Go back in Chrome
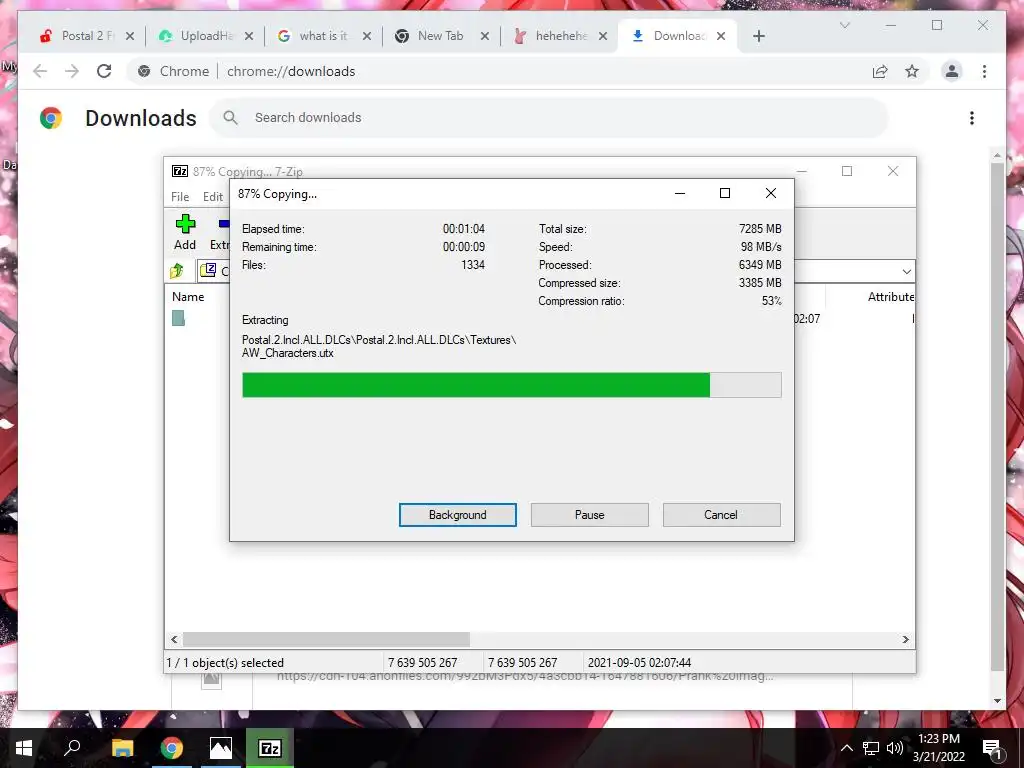This screenshot has height=768, width=1024. 40,71
